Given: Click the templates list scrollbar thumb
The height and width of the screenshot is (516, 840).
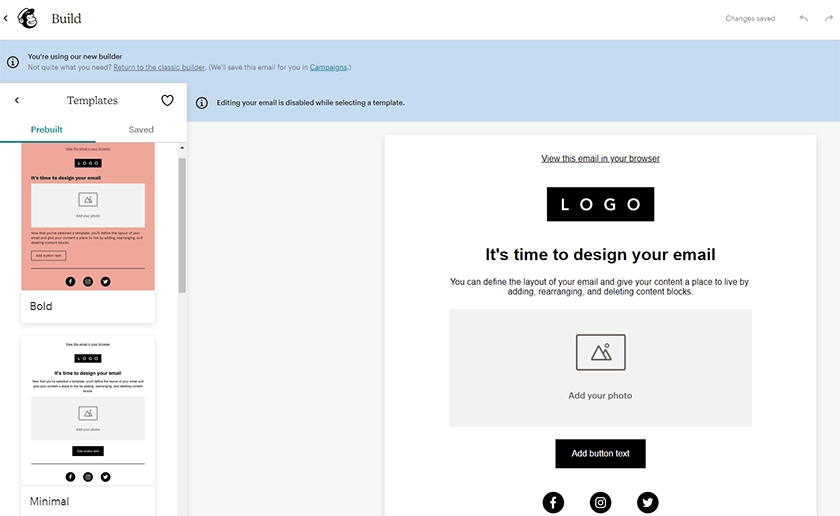Looking at the screenshot, I should (x=182, y=225).
